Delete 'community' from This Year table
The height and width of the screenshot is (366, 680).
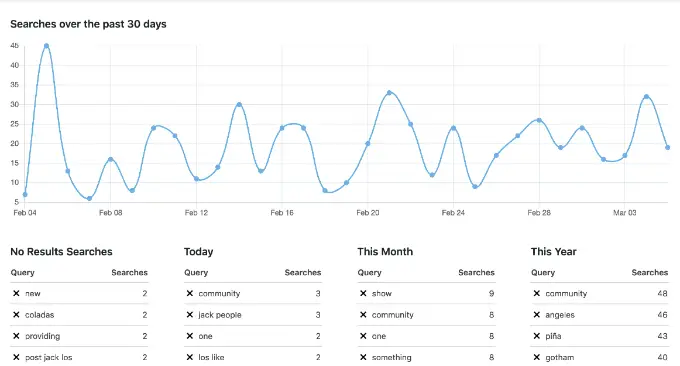(x=536, y=293)
